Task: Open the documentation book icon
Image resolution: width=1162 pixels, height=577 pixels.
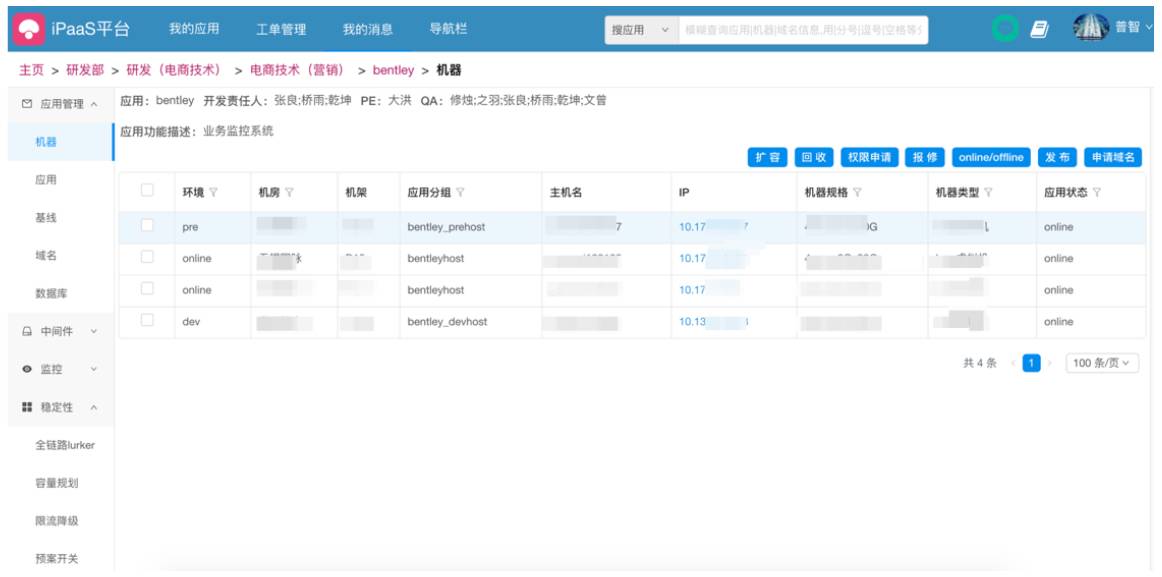Action: pyautogui.click(x=1039, y=30)
